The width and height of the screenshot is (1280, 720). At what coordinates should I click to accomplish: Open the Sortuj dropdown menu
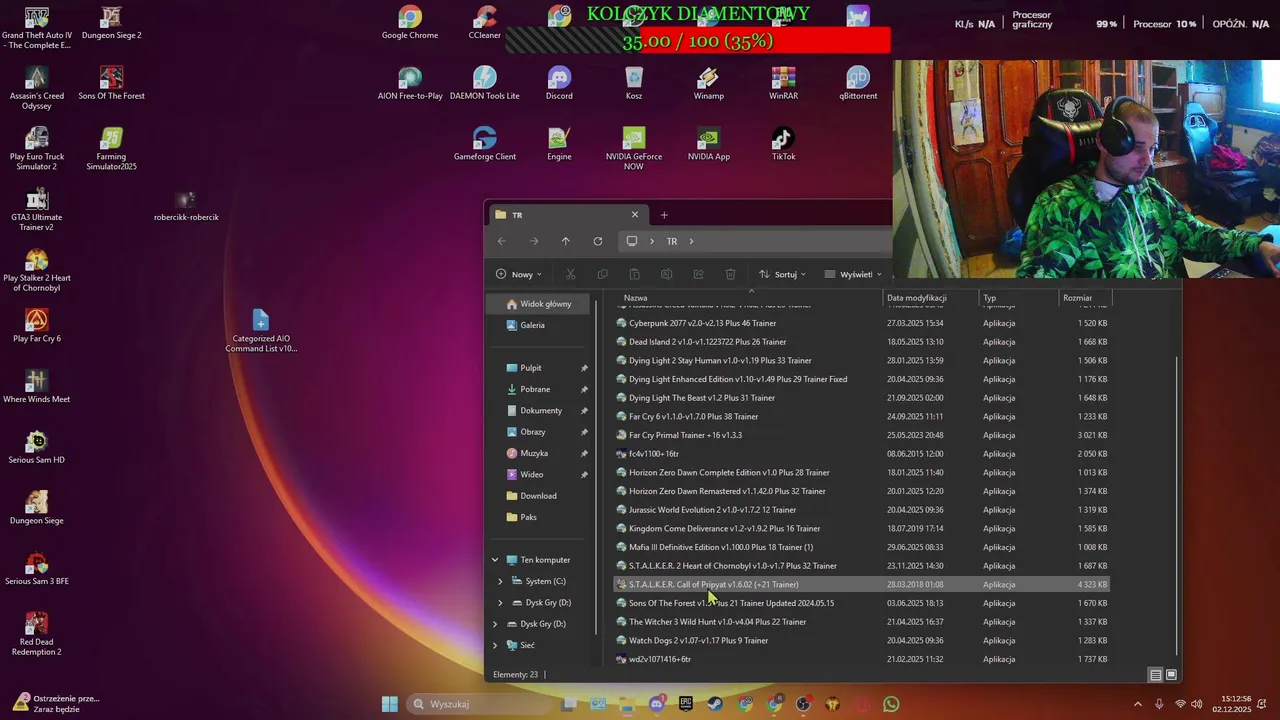[x=782, y=274]
